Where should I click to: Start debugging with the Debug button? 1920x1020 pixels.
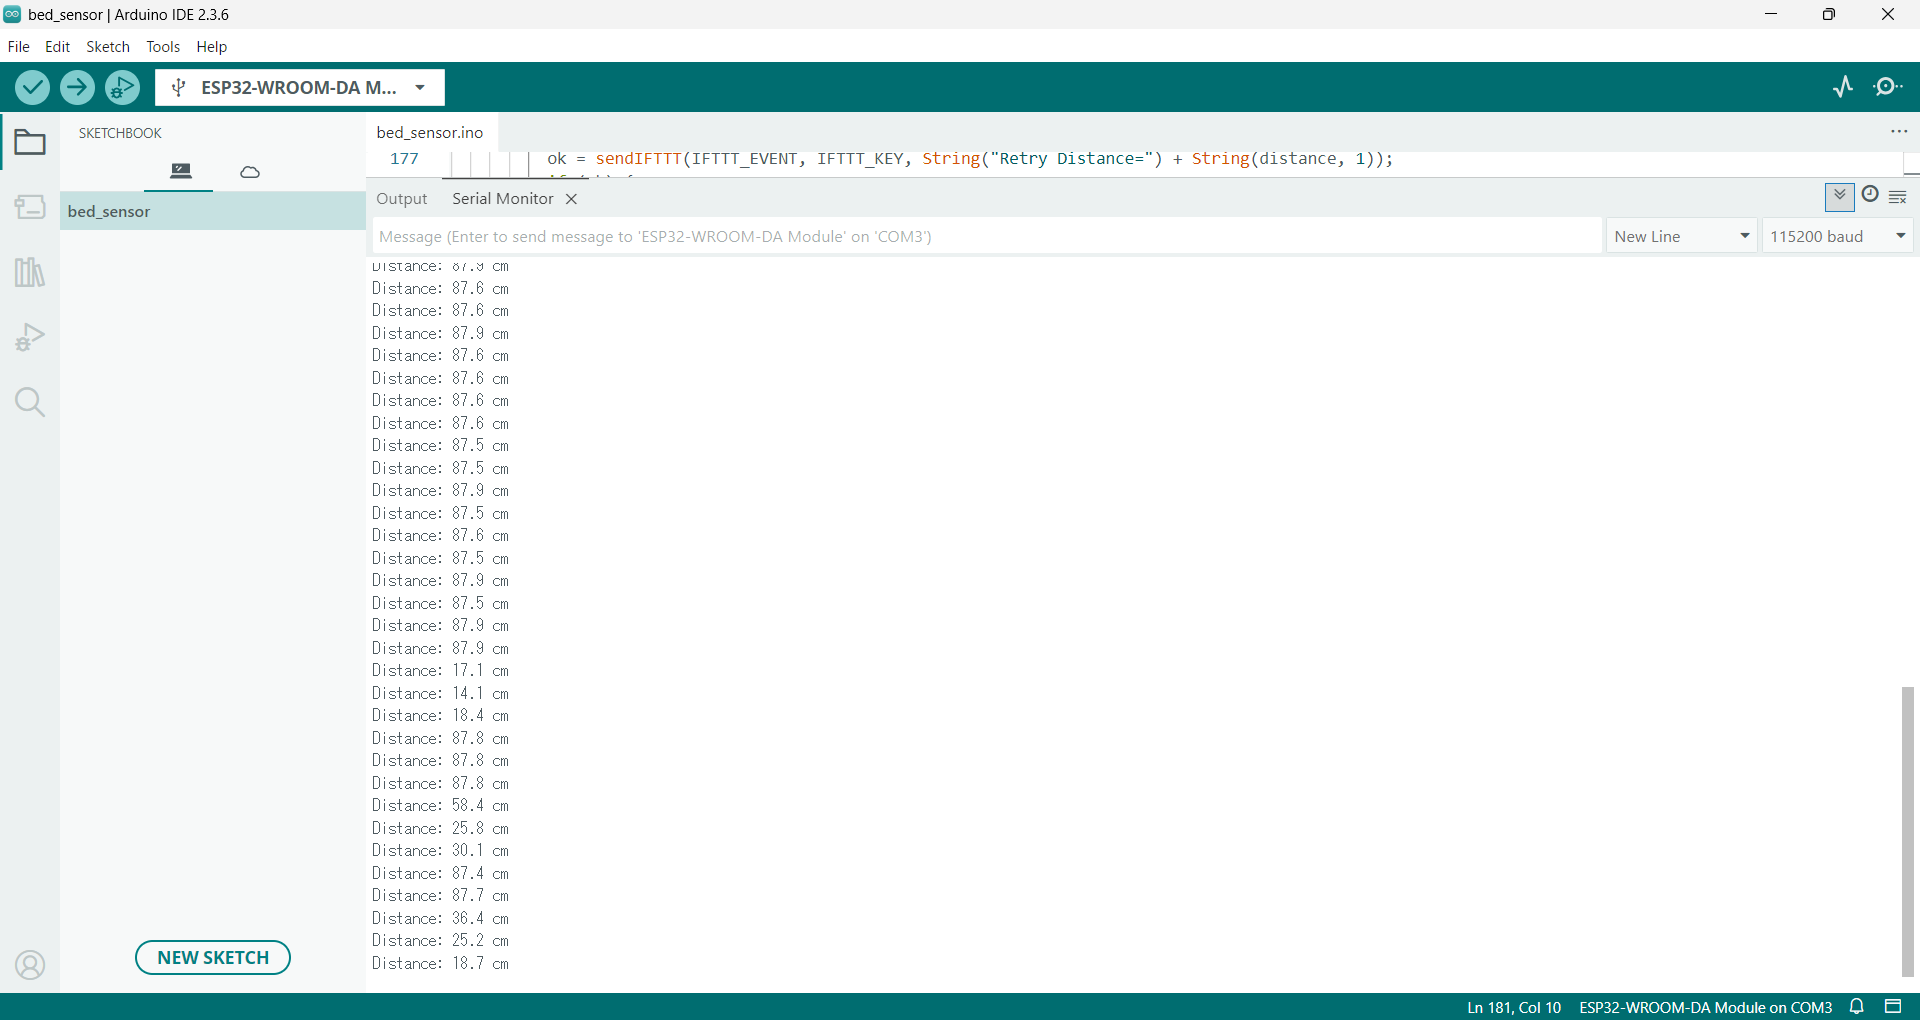coord(122,87)
